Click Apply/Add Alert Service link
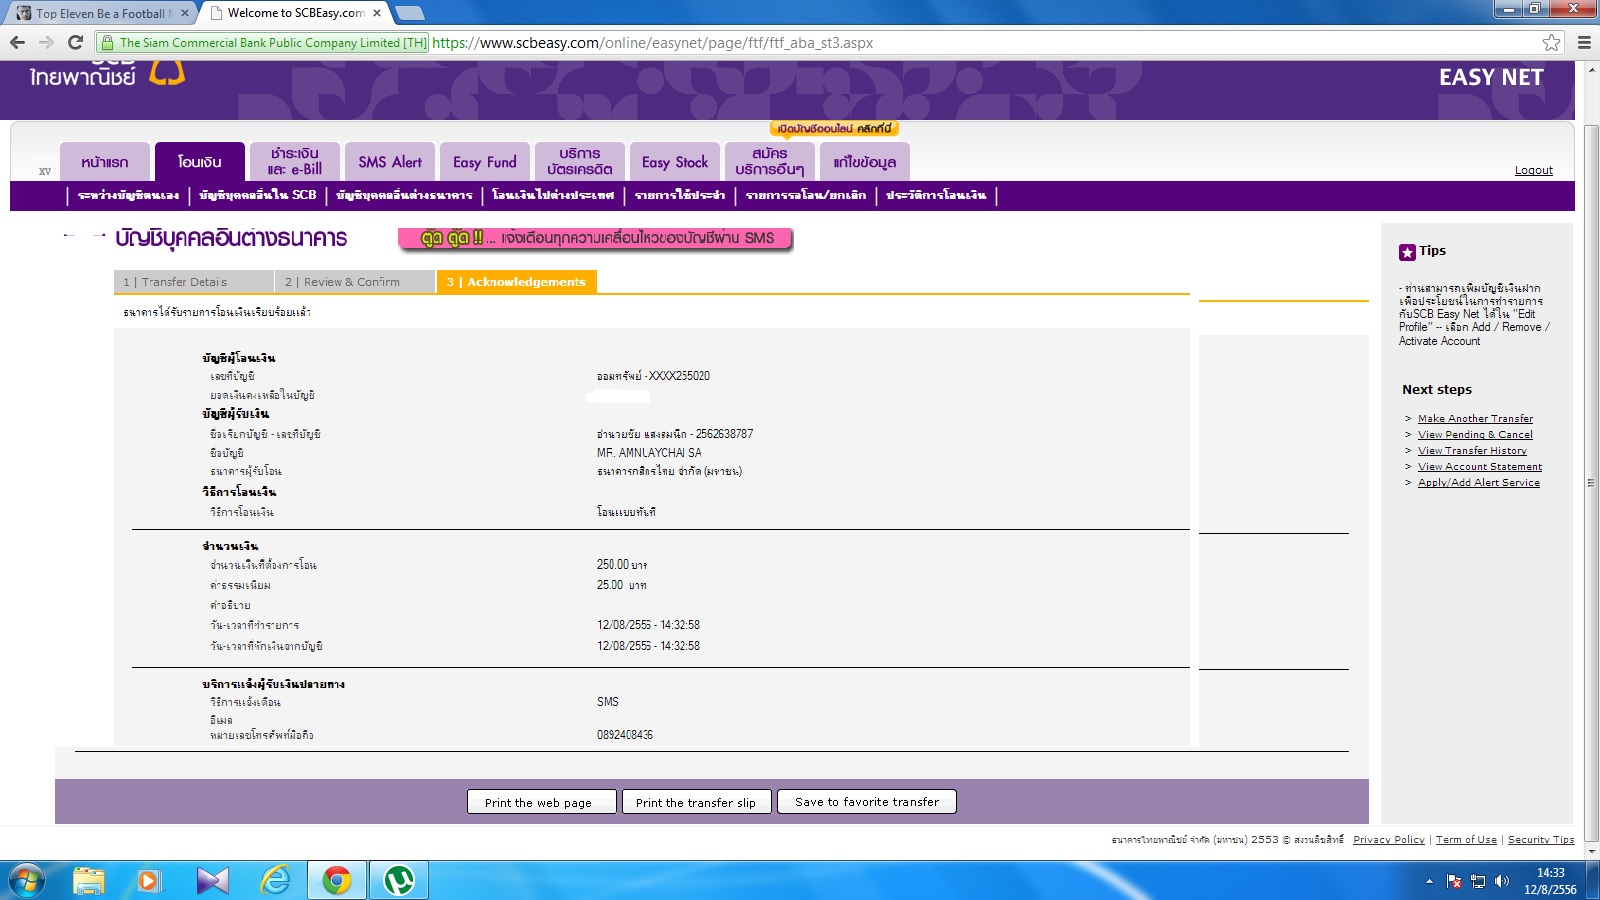This screenshot has width=1600, height=900. click(x=1479, y=483)
